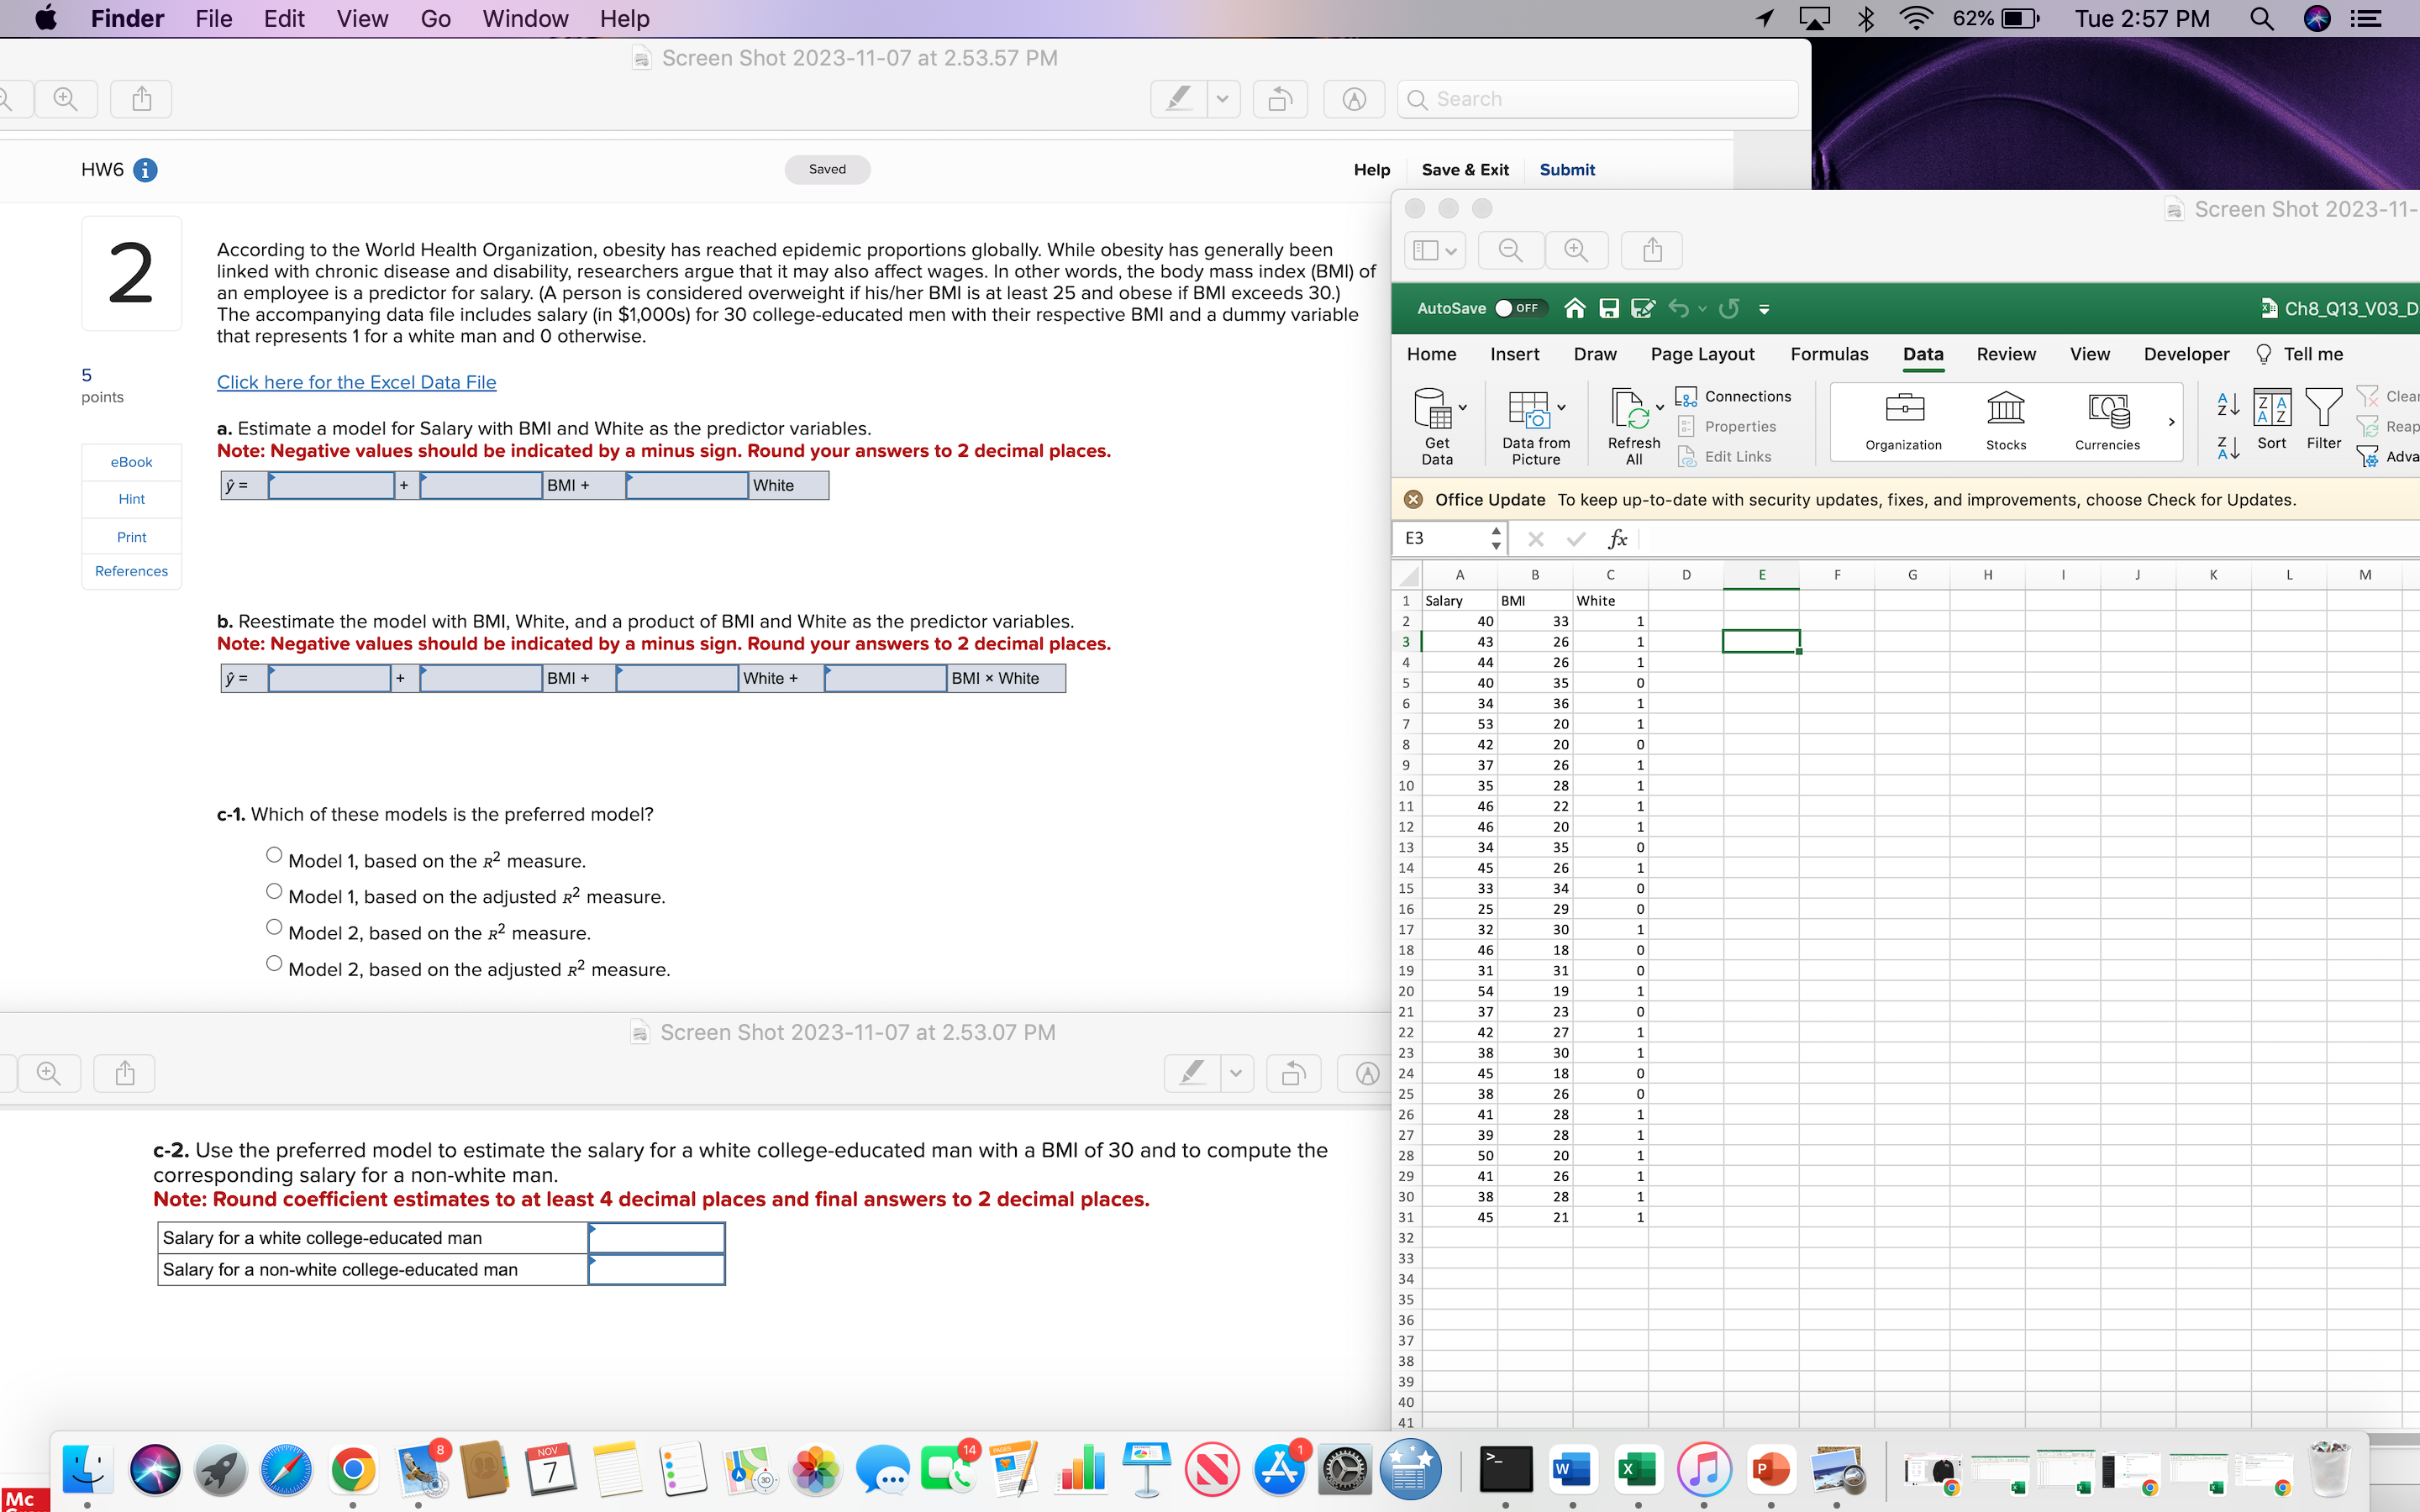
Task: Click Connections in the Data ribbon
Action: point(1734,397)
